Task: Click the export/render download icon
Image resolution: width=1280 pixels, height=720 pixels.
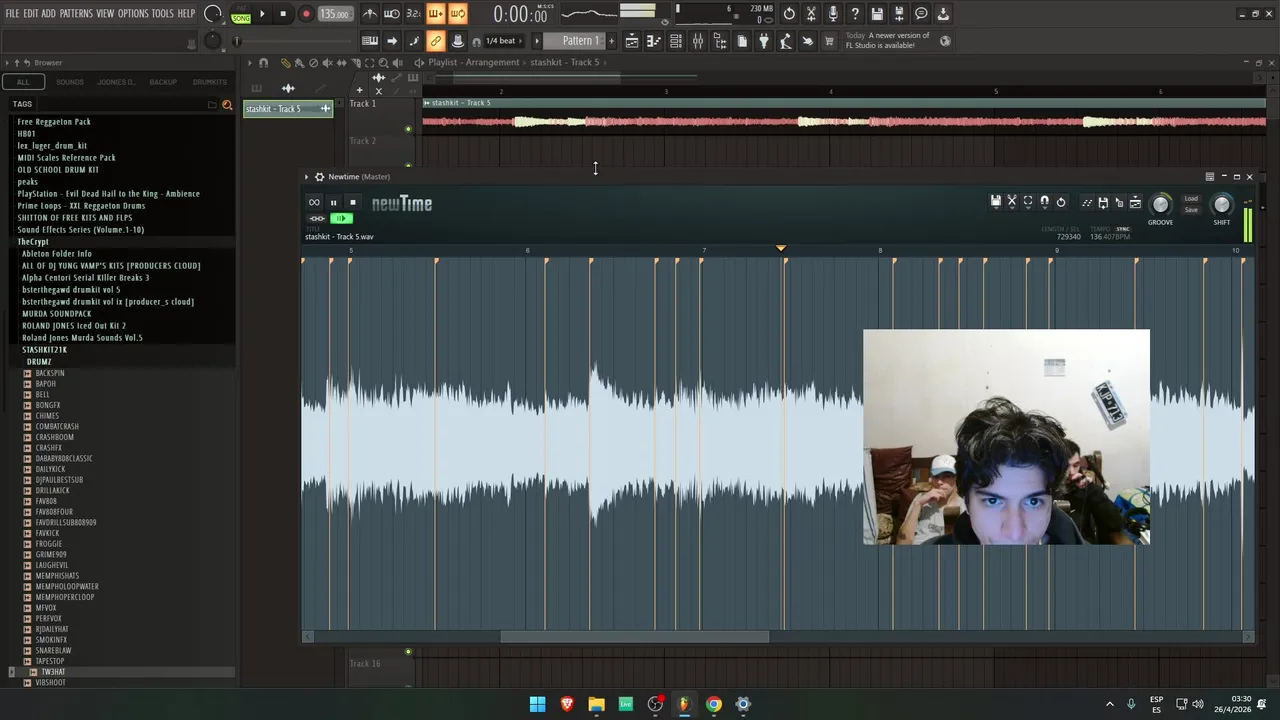Action: [x=943, y=14]
